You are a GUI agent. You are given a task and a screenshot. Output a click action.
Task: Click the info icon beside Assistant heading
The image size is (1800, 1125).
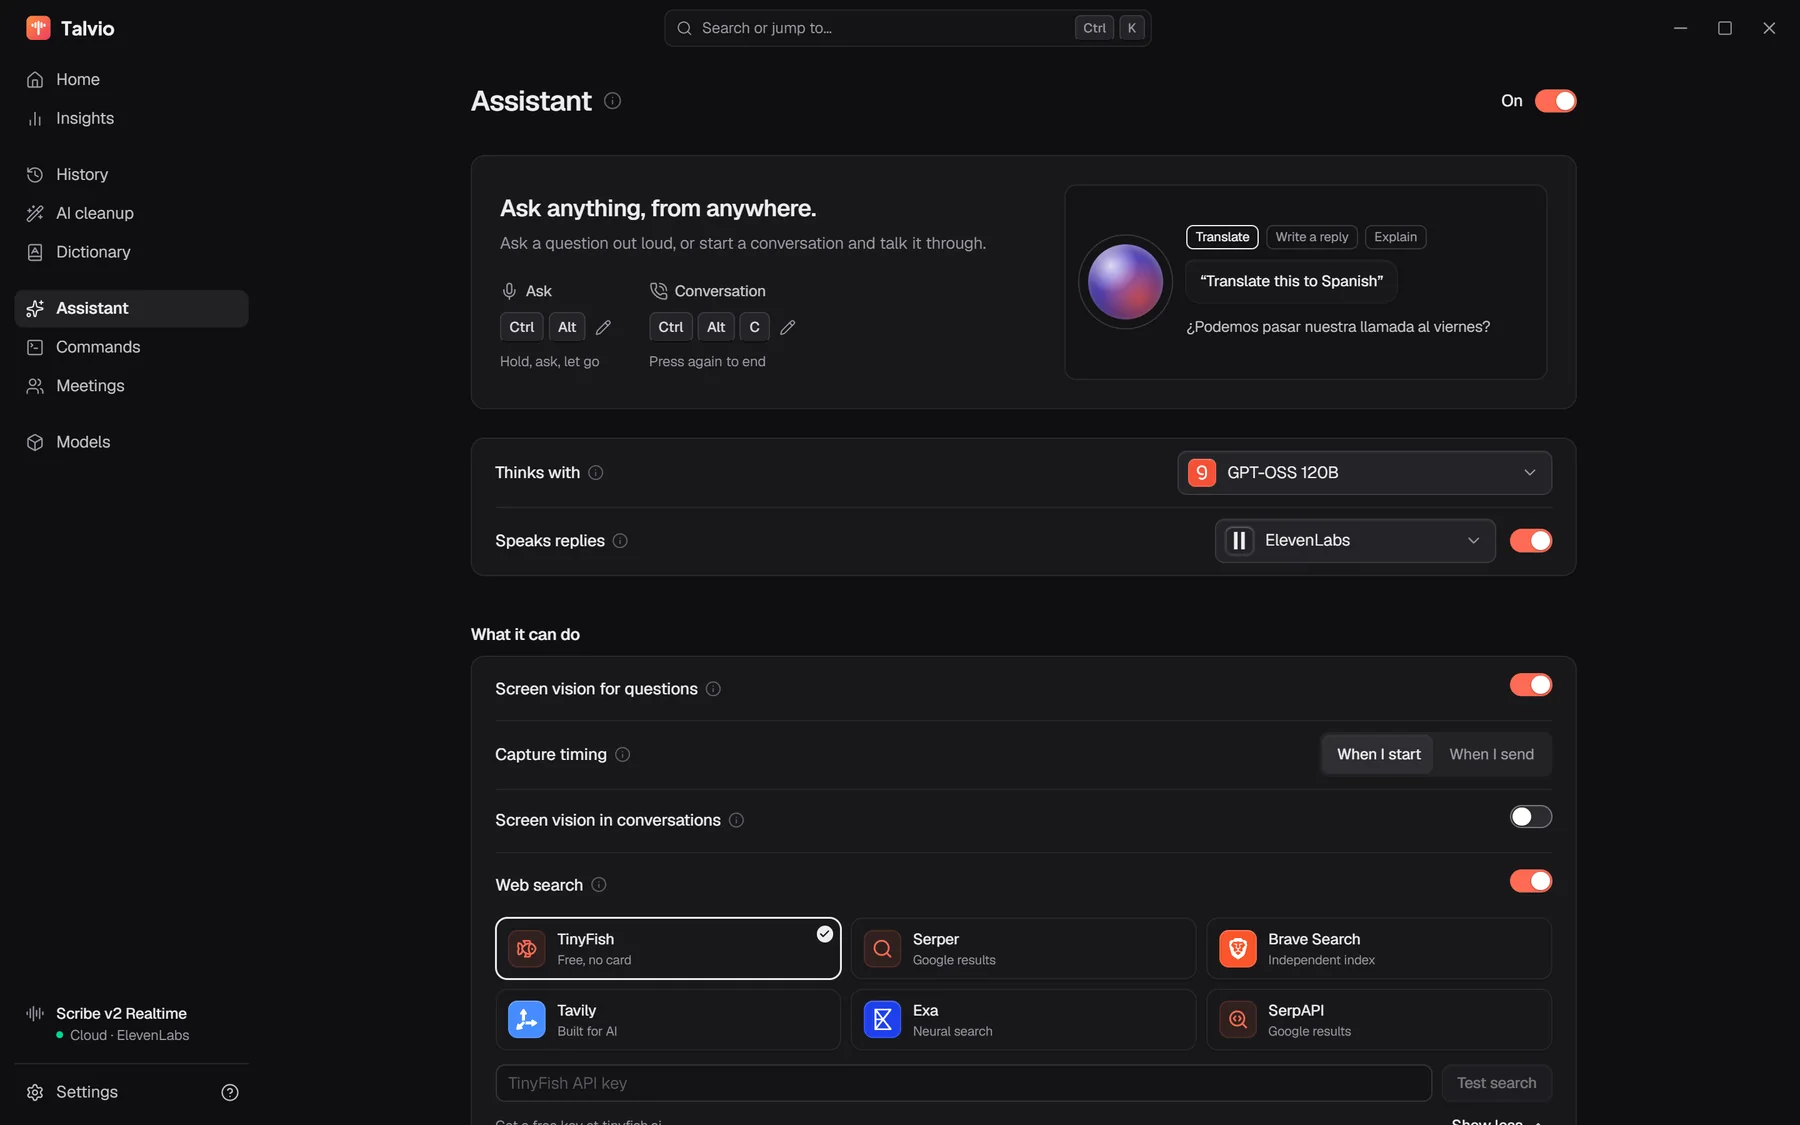point(613,101)
